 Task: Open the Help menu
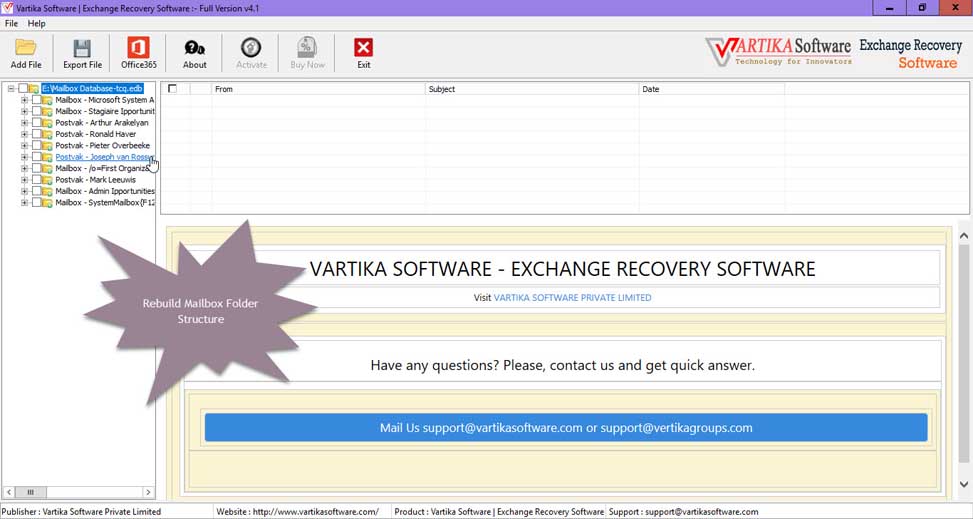37,24
